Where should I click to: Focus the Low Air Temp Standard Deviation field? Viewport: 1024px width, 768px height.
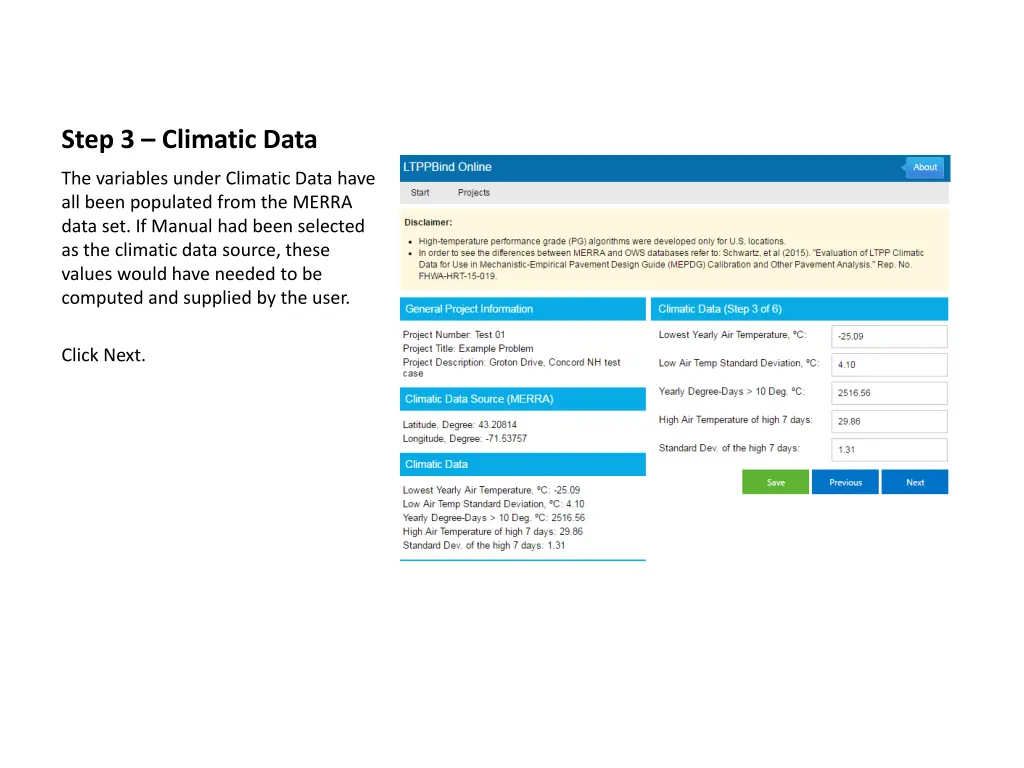click(x=889, y=365)
